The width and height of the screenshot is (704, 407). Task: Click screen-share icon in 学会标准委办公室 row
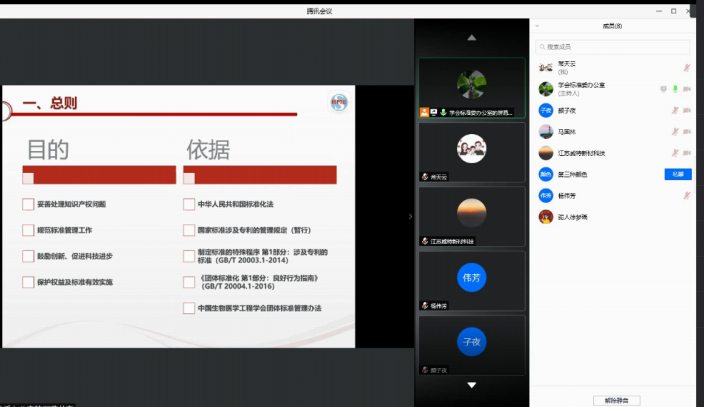click(663, 89)
